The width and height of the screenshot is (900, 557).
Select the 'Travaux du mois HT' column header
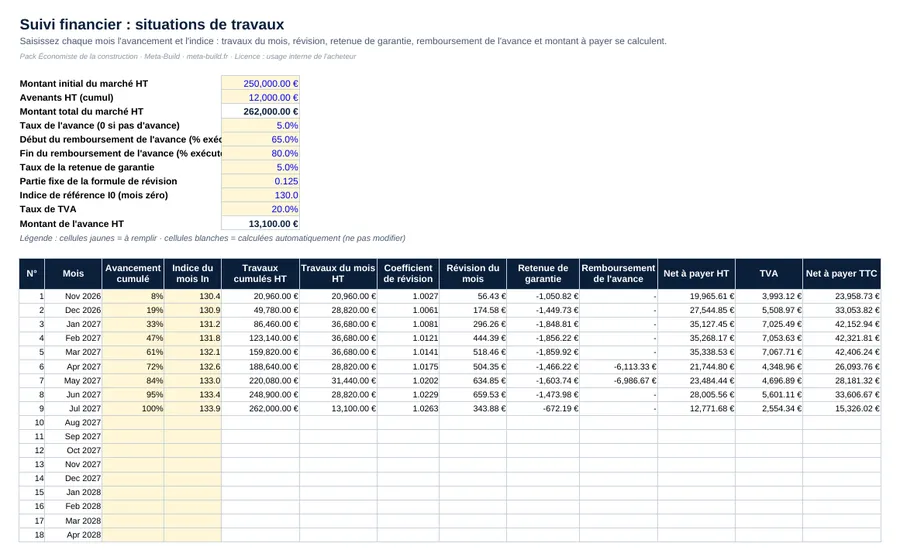pyautogui.click(x=338, y=273)
